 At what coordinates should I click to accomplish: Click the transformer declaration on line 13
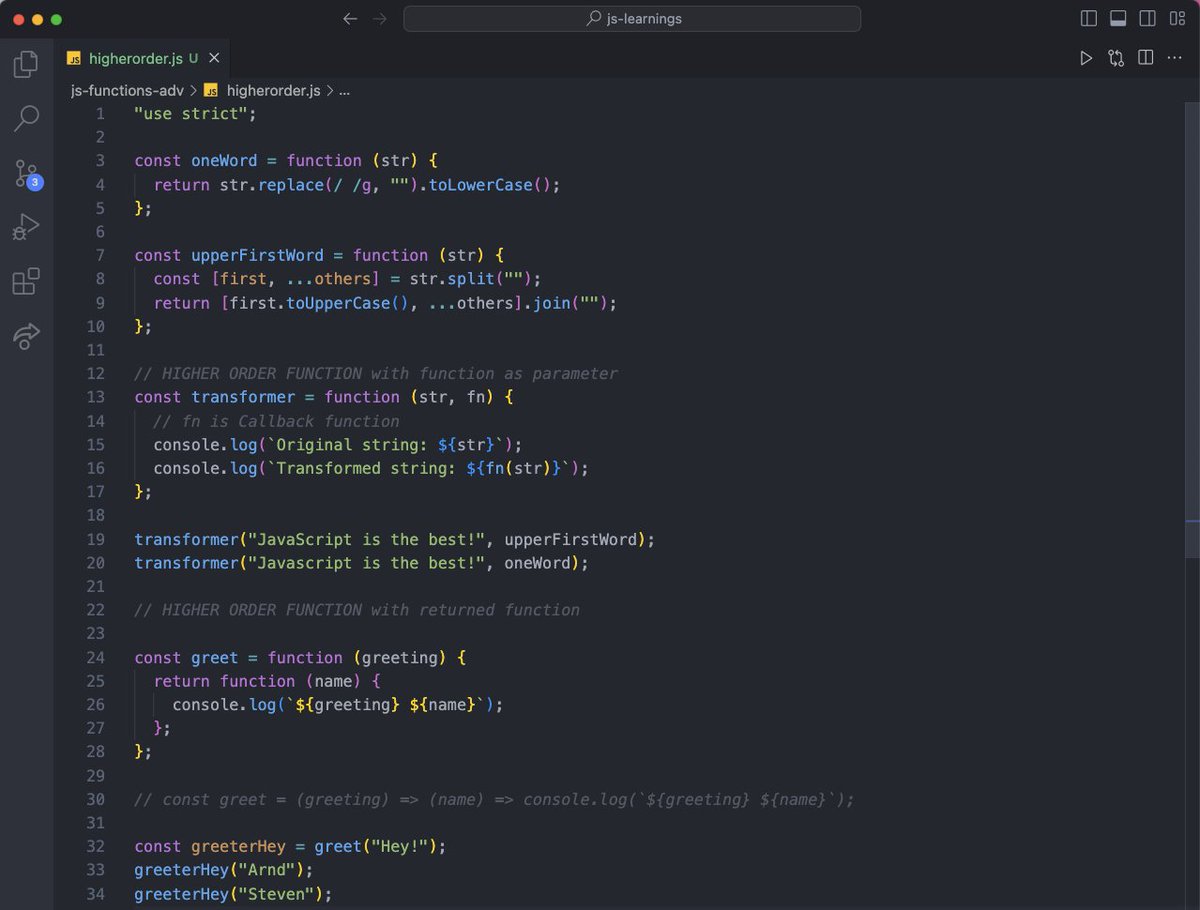click(243, 397)
